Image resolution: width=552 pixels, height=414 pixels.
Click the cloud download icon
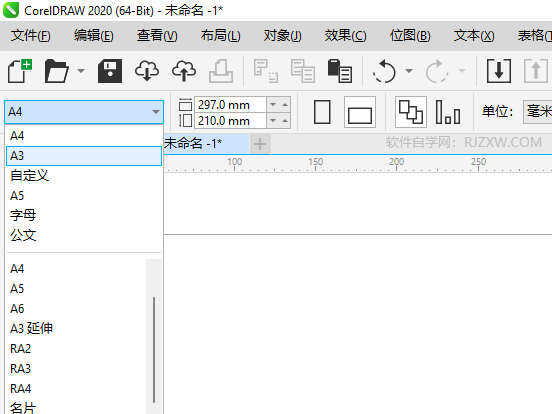pos(147,71)
